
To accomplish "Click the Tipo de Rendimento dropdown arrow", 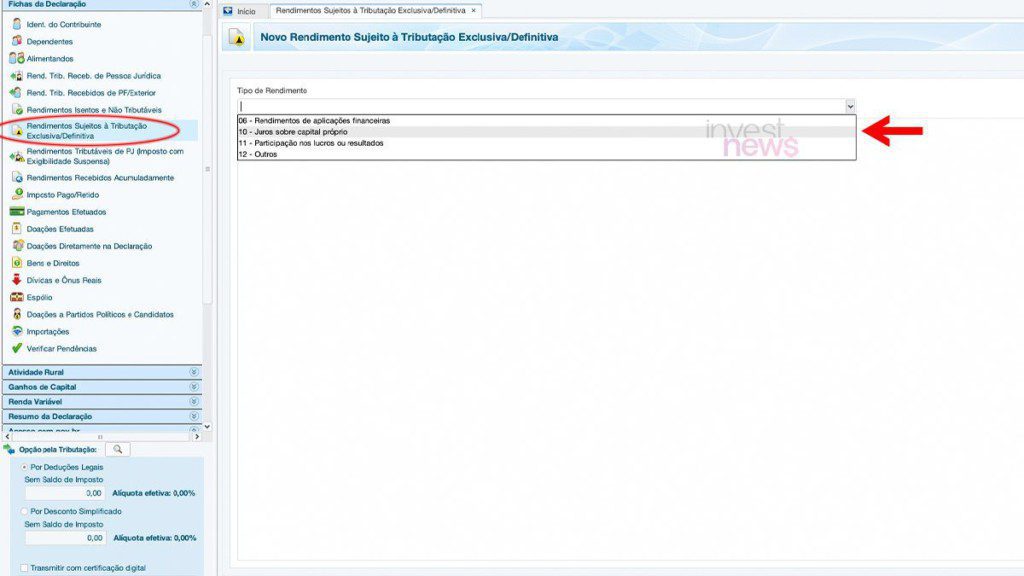I will 850,106.
